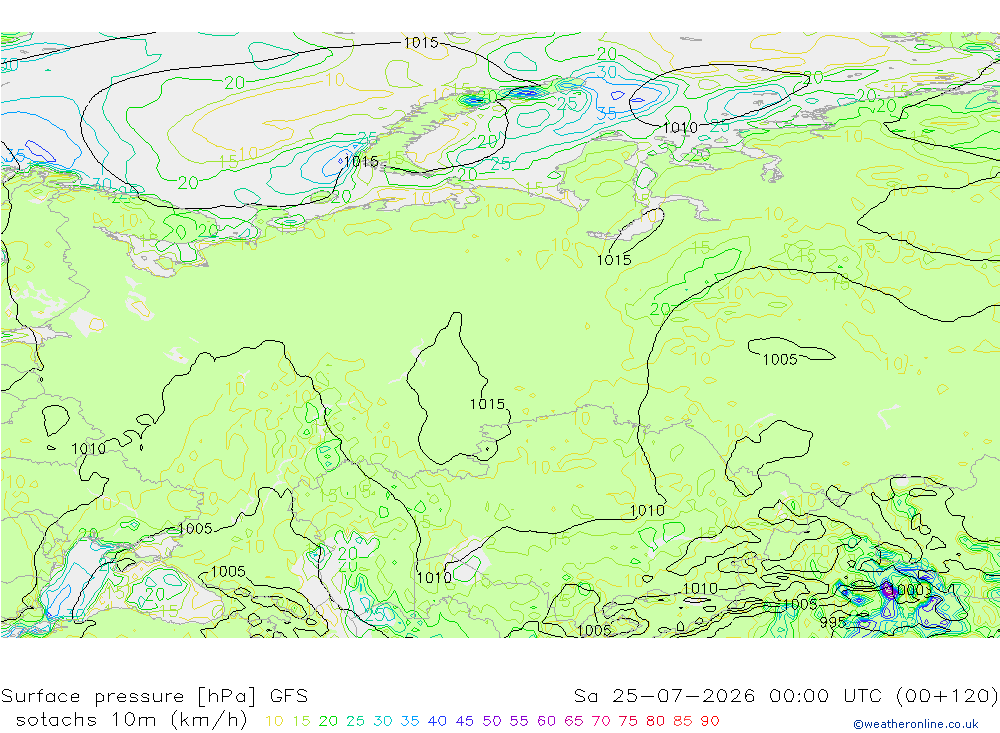The image size is (1000, 733).
Task: Select the 85 value in isotachs legend
Action: [x=682, y=722]
